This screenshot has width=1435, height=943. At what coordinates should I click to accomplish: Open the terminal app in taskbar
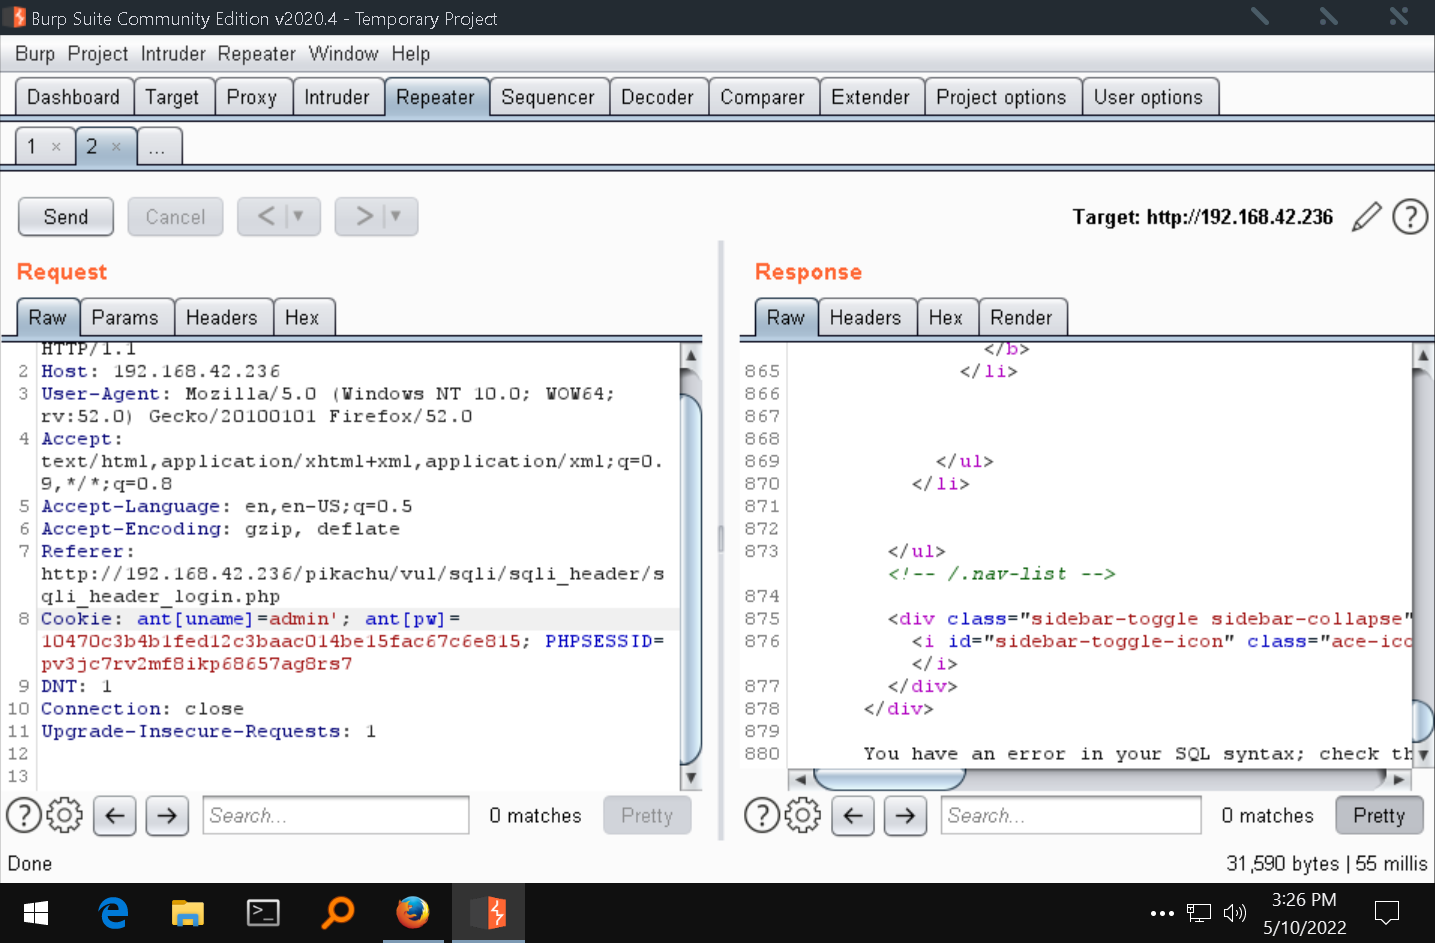263,913
